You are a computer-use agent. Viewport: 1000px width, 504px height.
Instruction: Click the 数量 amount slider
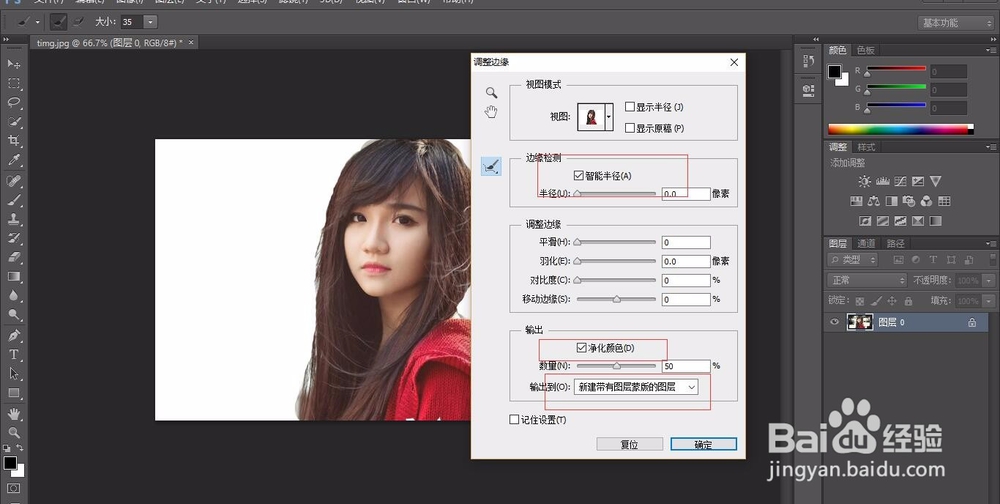616,366
